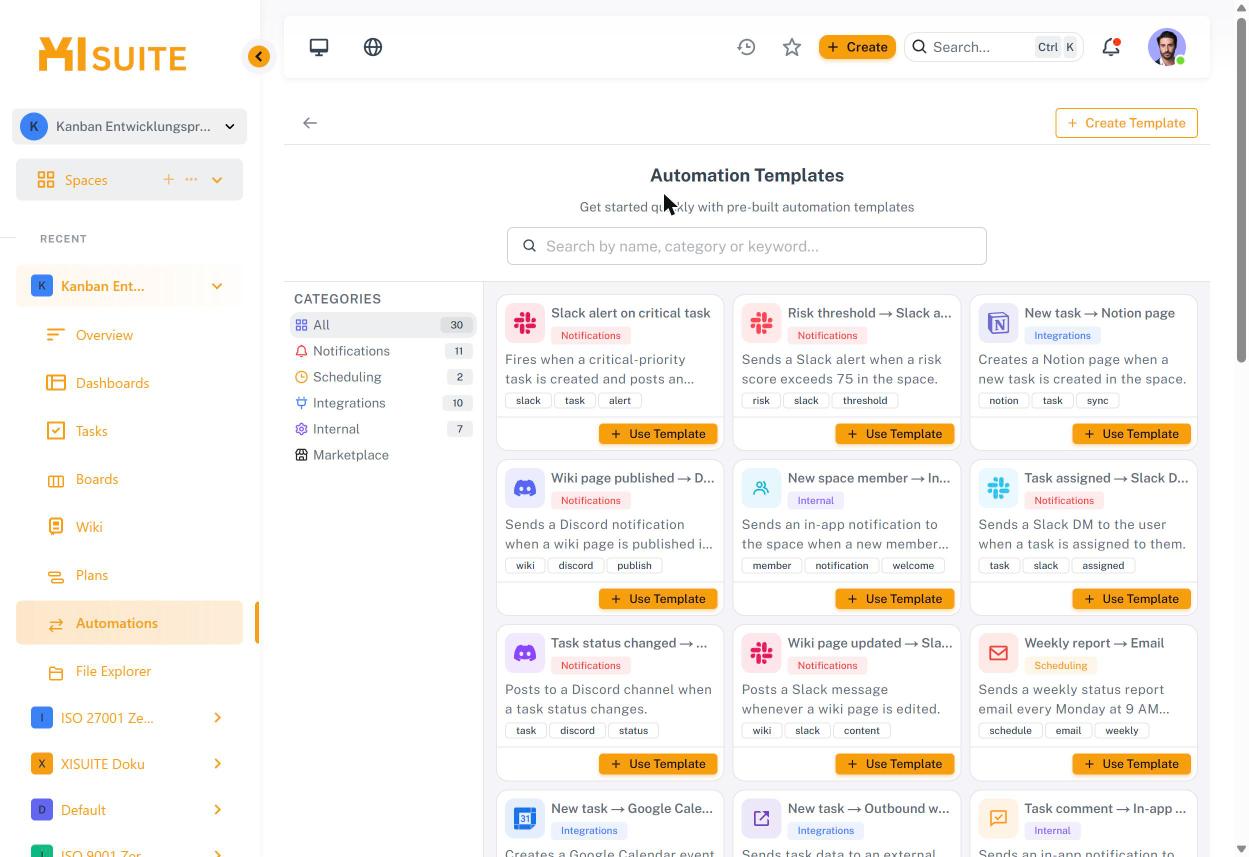Click the desktop monitor icon in the top bar
Image resolution: width=1249 pixels, height=857 pixels.
tap(319, 47)
